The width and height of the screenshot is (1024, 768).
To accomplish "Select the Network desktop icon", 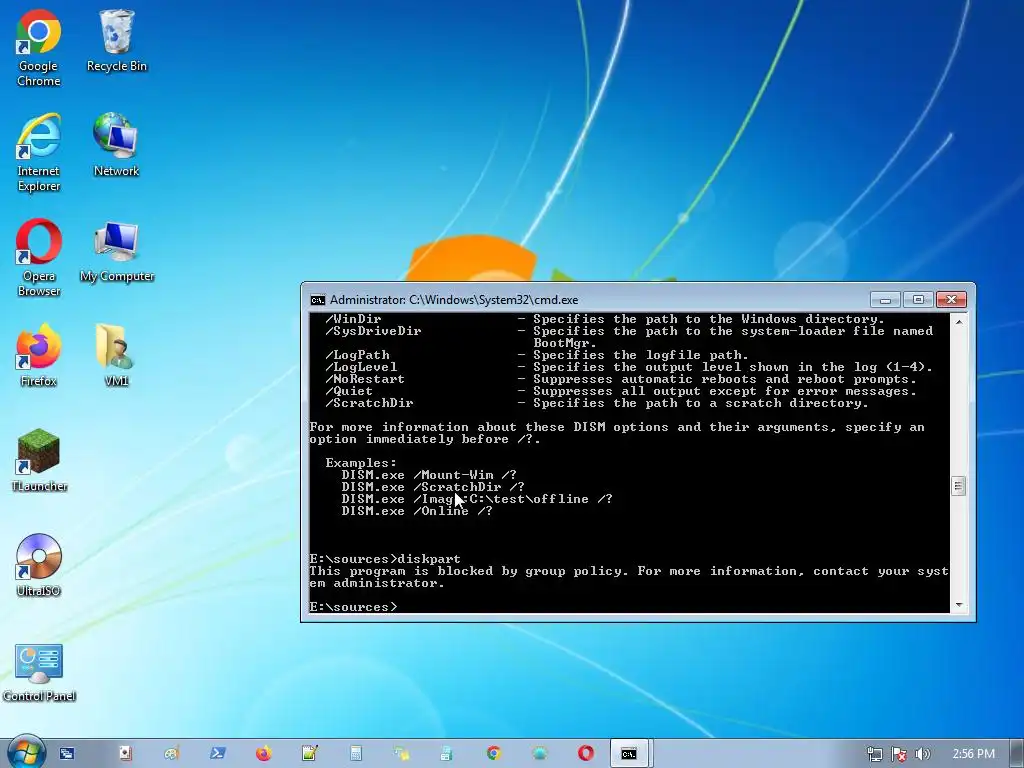I will coord(116,145).
